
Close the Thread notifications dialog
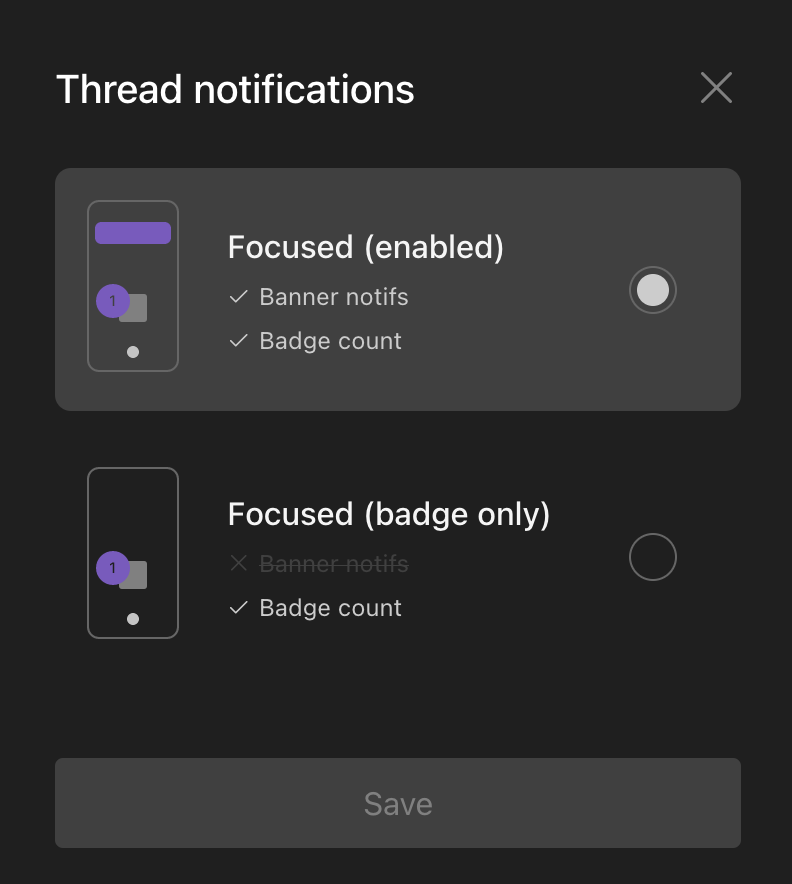[716, 88]
